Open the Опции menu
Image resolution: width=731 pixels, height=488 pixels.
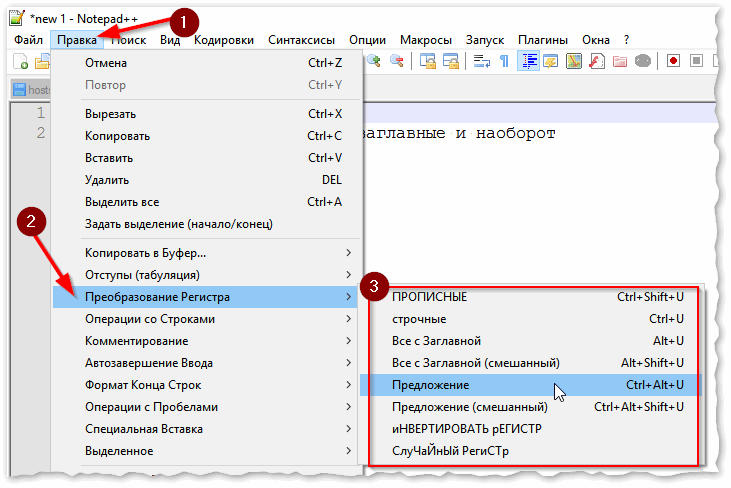(367, 40)
